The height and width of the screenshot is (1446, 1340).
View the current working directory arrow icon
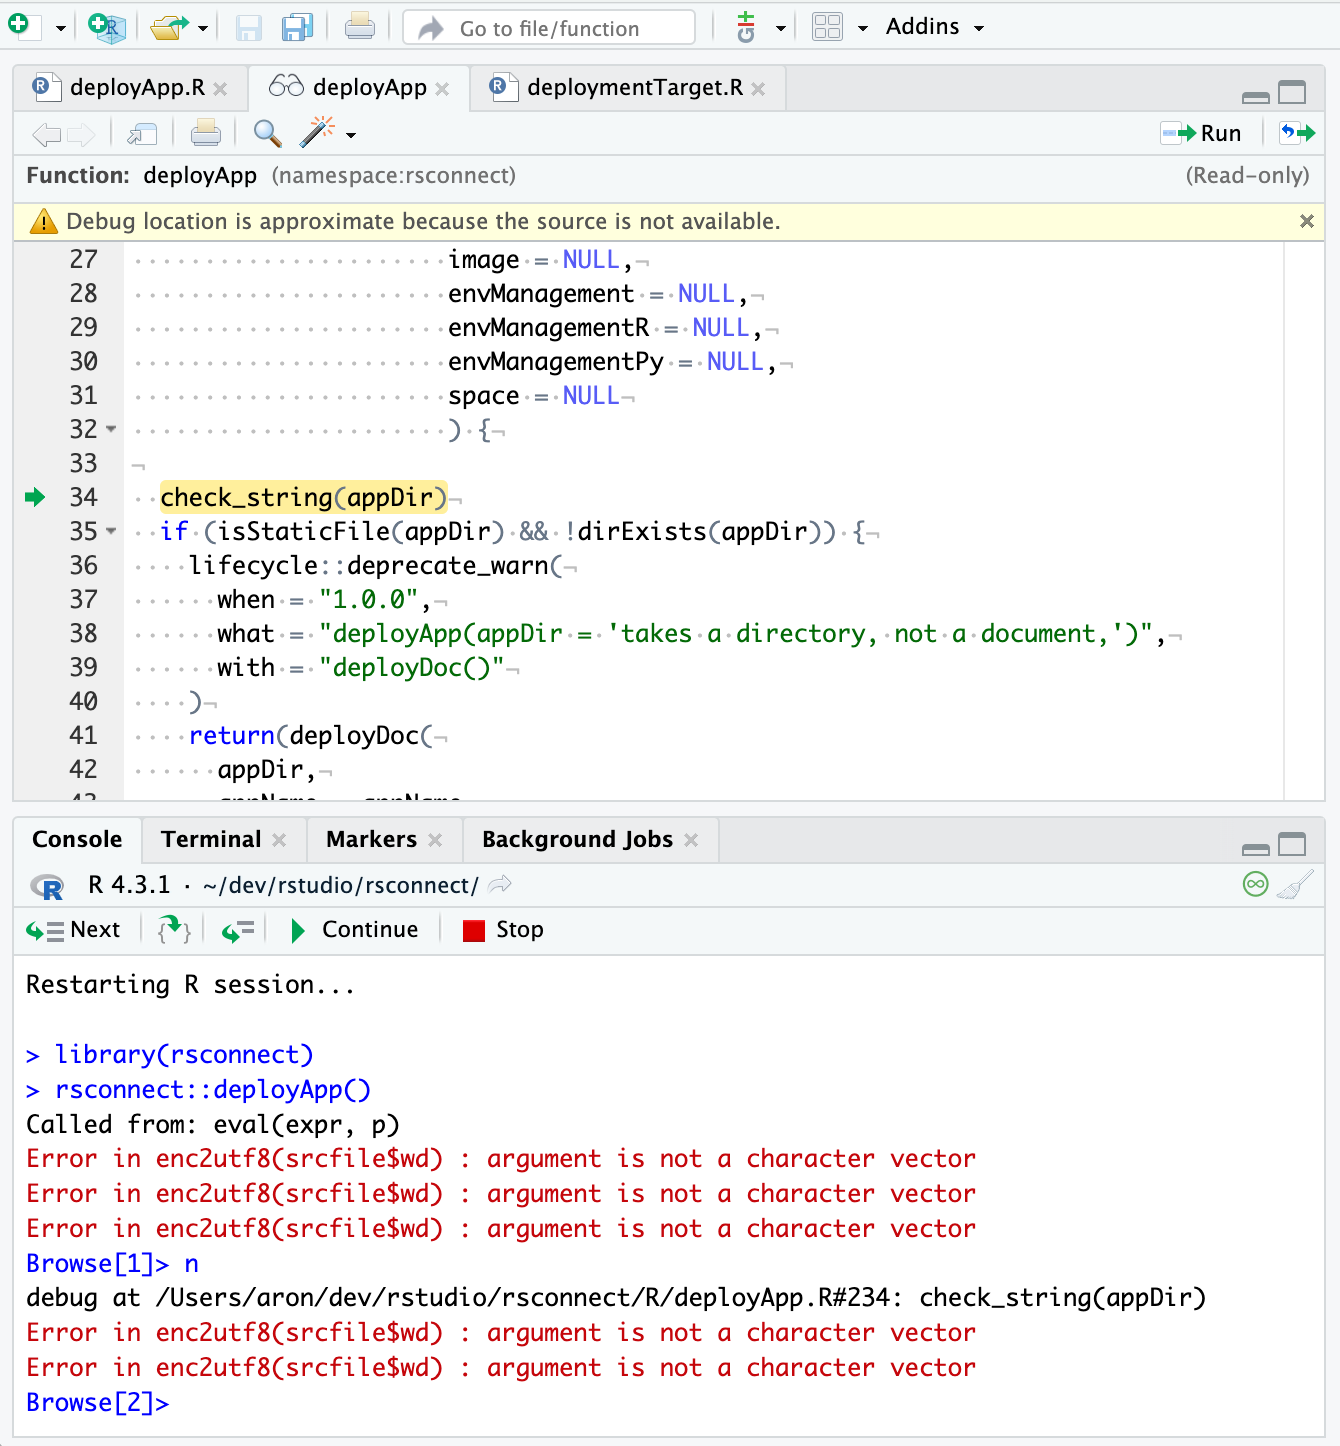click(x=500, y=885)
